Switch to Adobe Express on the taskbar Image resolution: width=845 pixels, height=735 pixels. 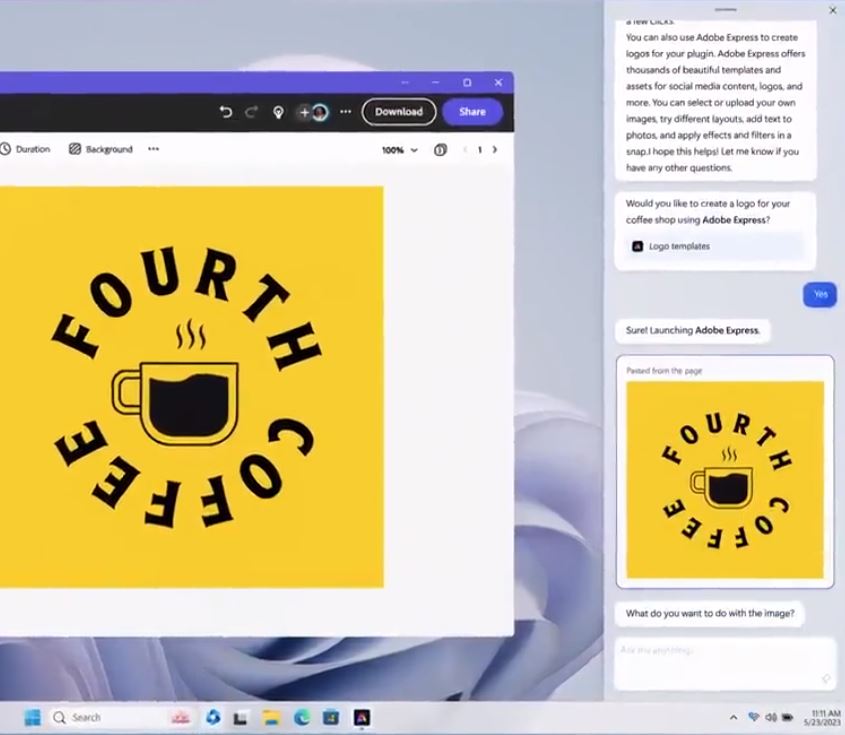point(362,717)
